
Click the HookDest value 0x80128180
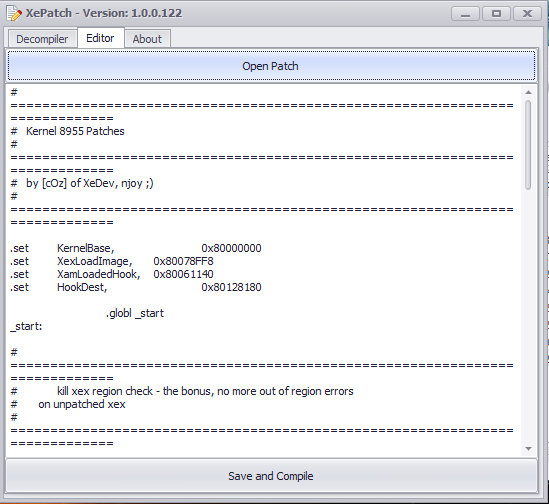pos(231,287)
